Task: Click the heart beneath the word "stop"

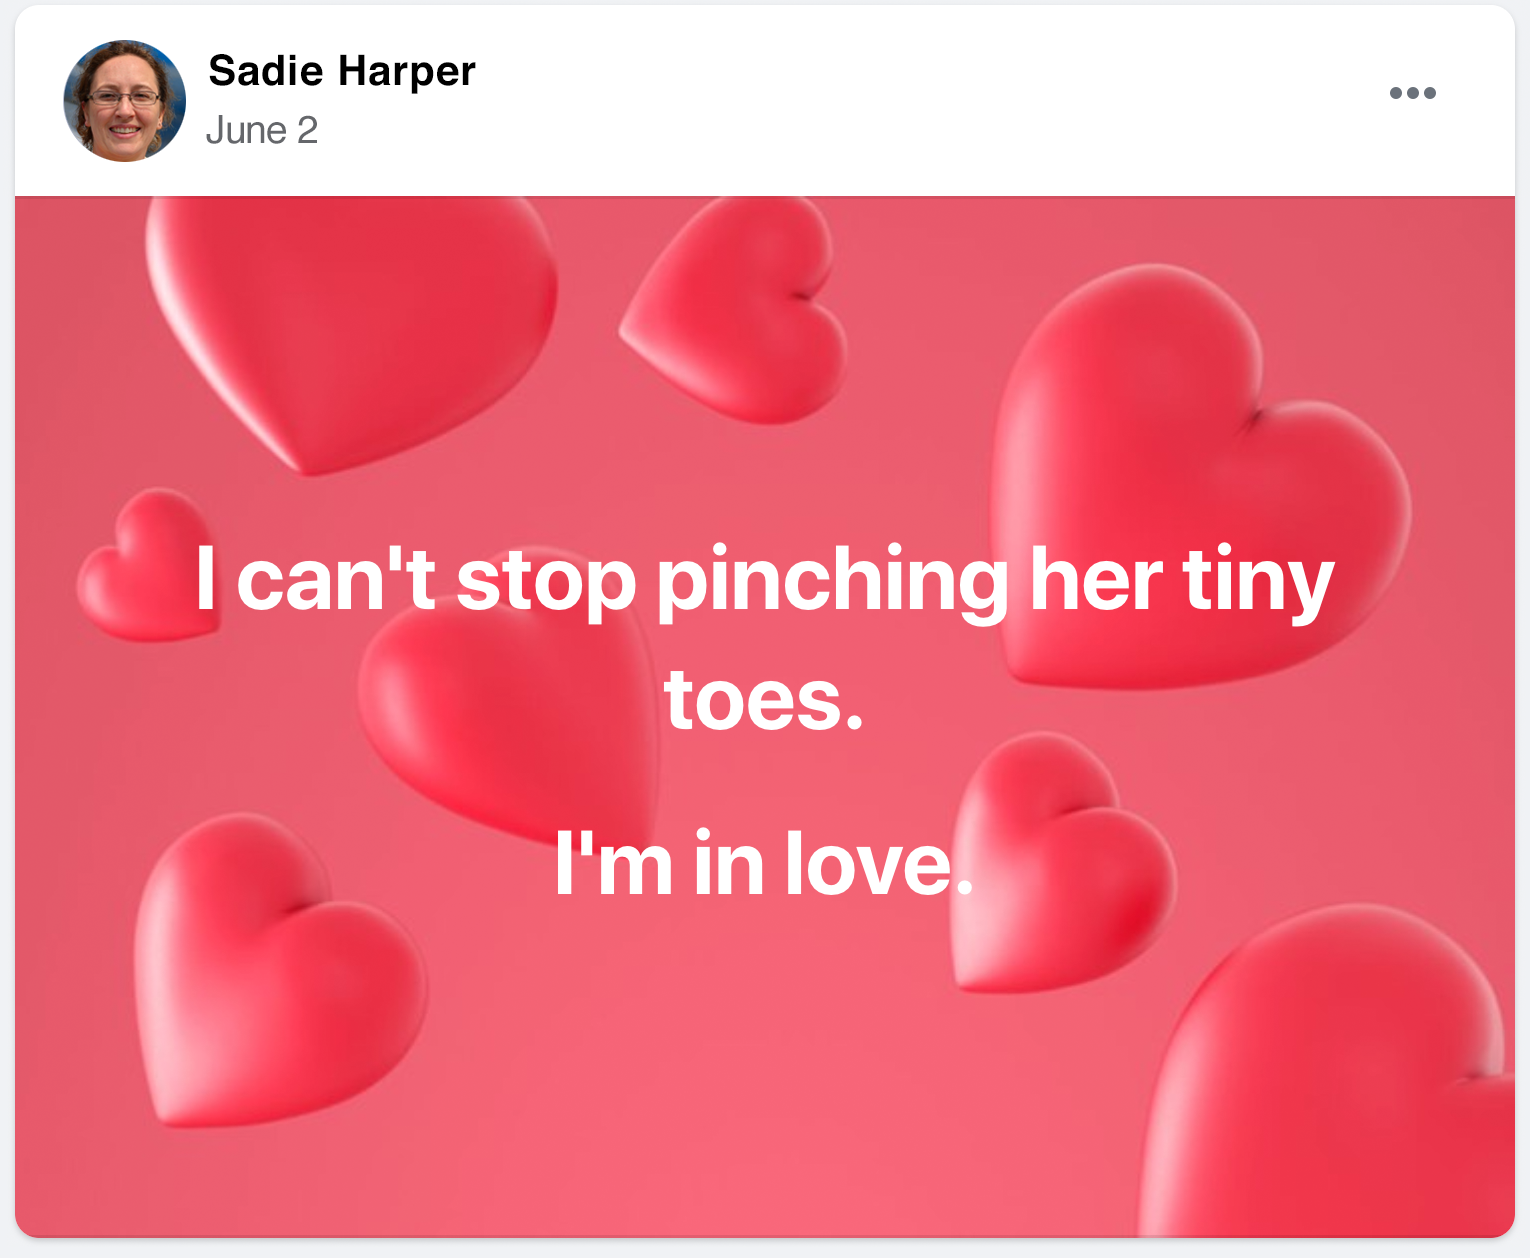Action: pos(510,720)
